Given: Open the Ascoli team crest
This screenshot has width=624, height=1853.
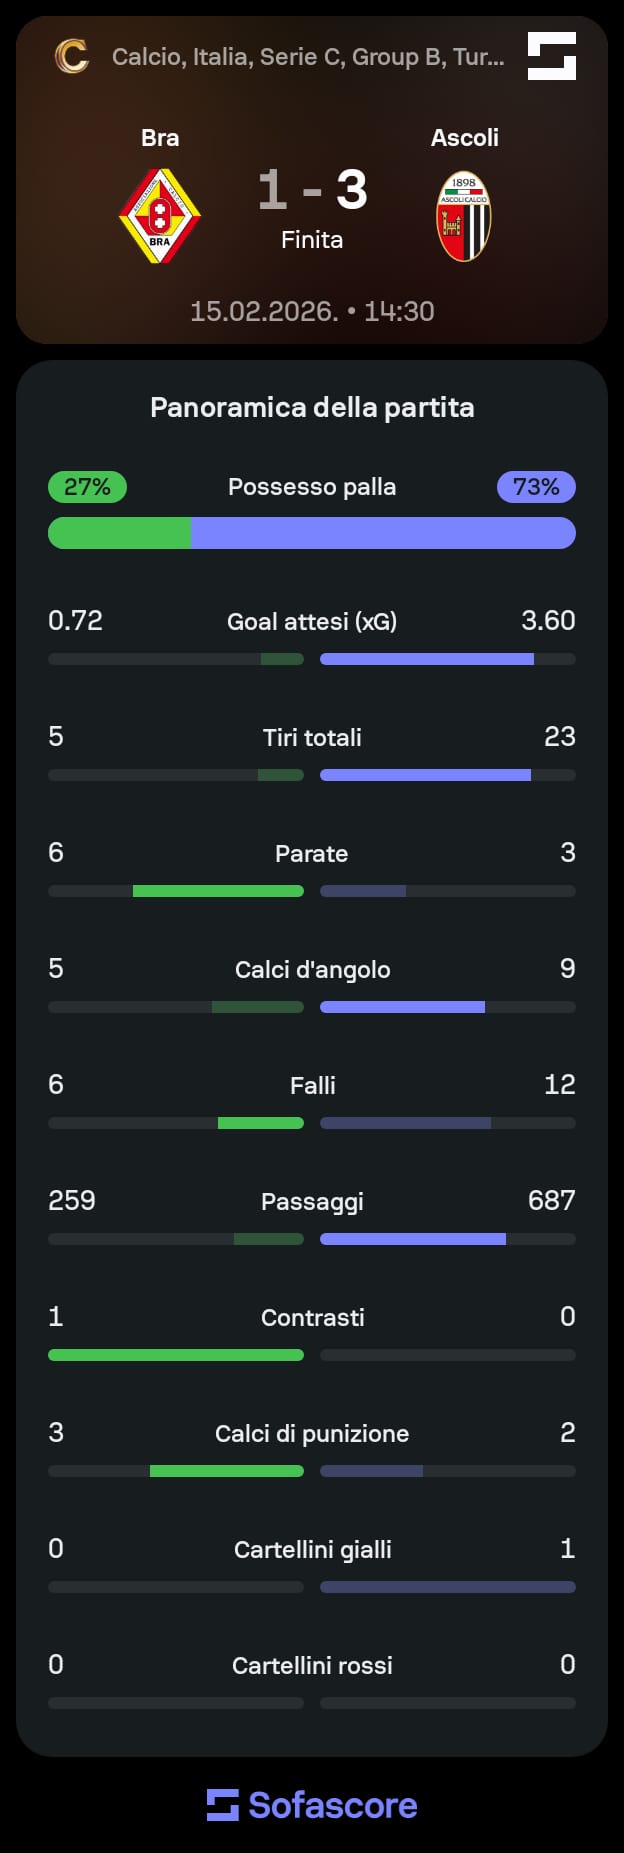Looking at the screenshot, I should (464, 216).
